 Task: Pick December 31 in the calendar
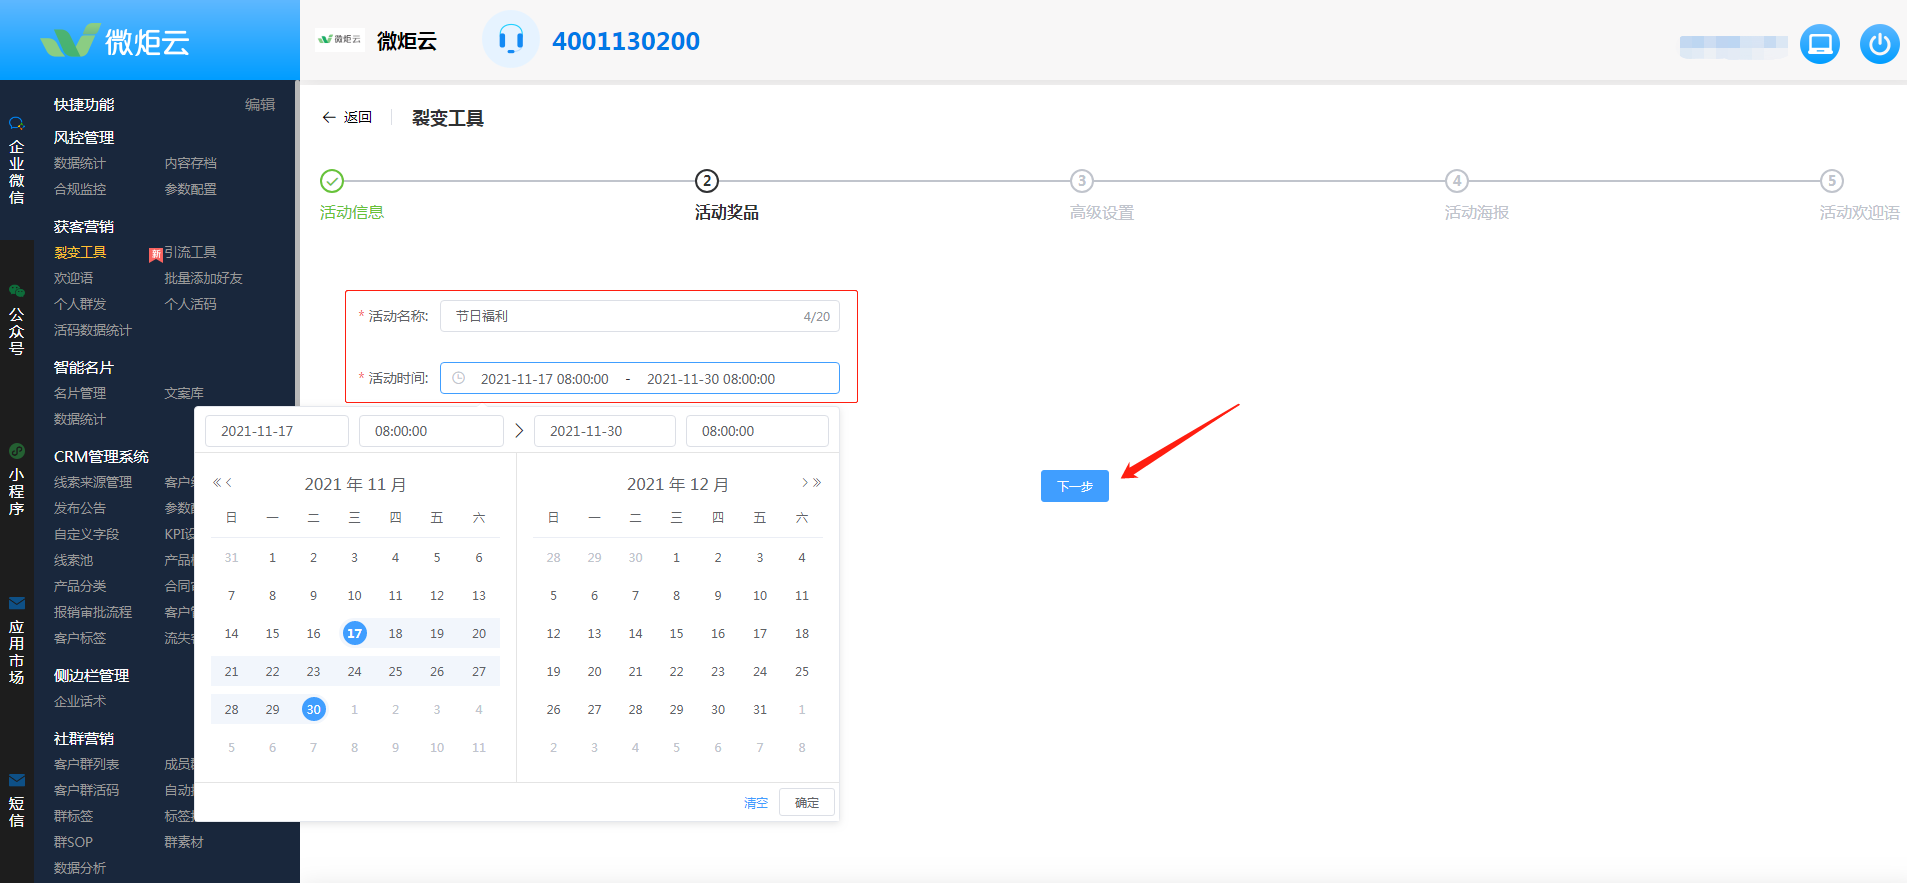tap(760, 709)
